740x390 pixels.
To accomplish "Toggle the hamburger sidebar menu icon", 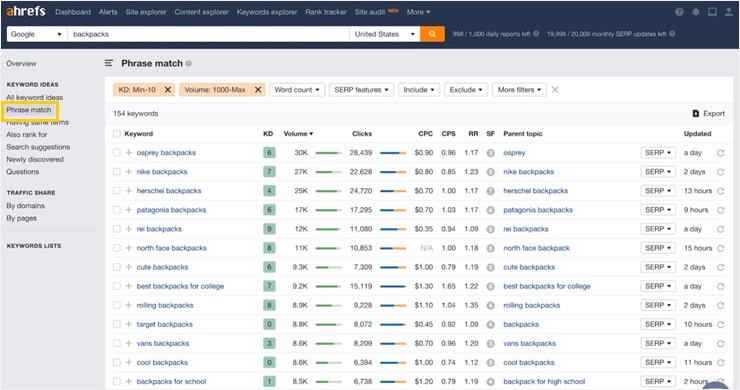I will pos(109,63).
